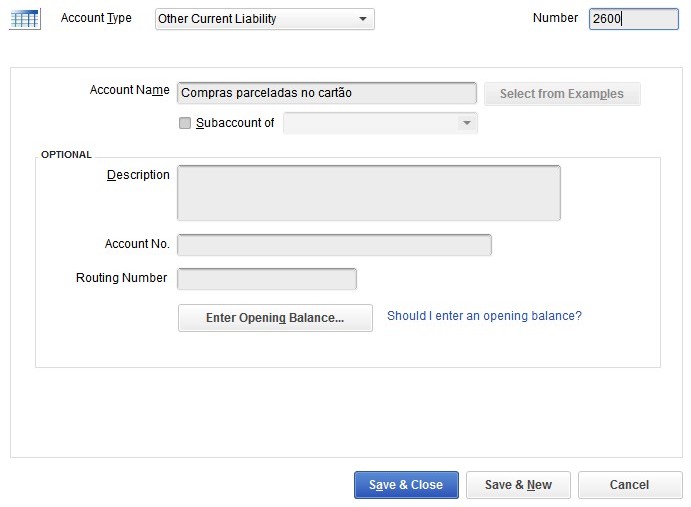Focus the Account No. field
This screenshot has height=507, width=691.
click(x=334, y=245)
